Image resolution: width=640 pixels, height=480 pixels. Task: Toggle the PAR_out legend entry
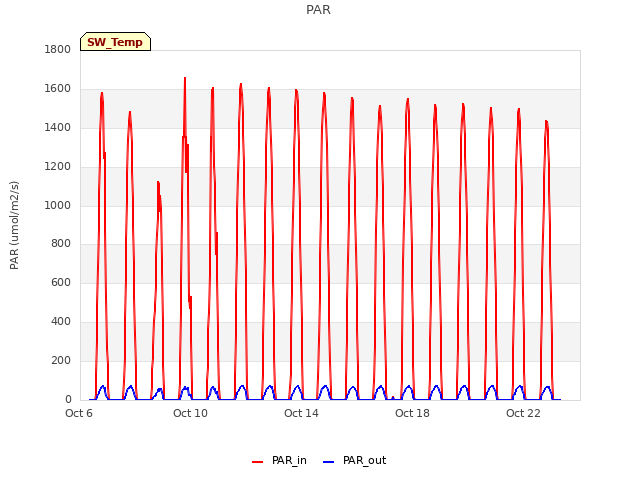[x=354, y=461]
